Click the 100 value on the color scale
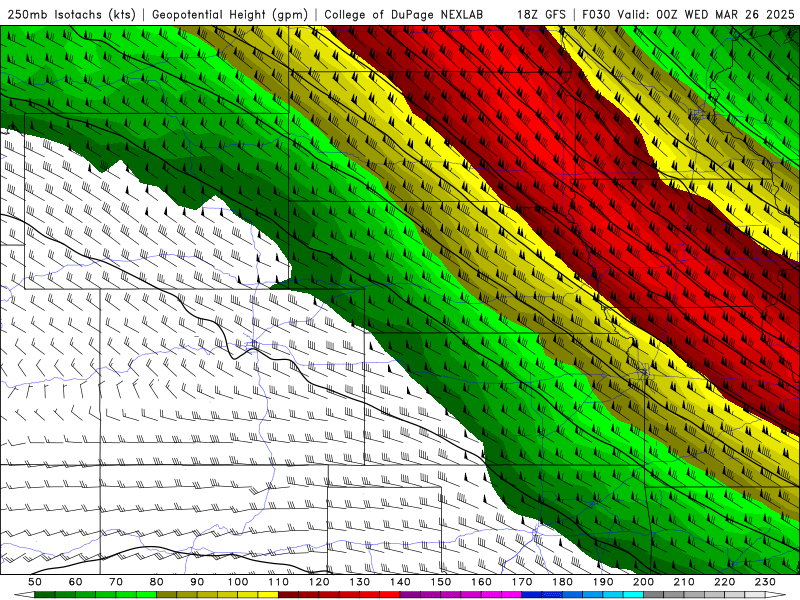800x600 pixels. click(238, 582)
